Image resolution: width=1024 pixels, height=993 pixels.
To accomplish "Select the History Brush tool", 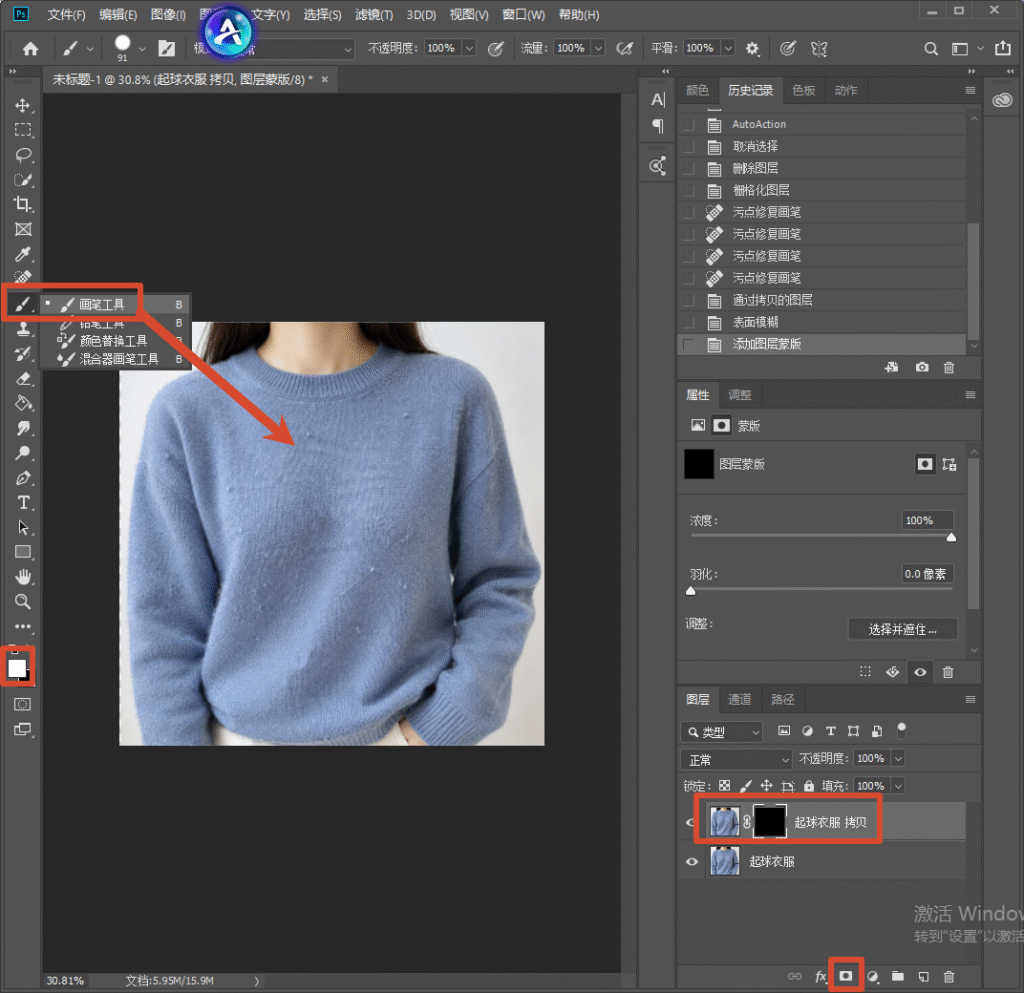I will (23, 354).
